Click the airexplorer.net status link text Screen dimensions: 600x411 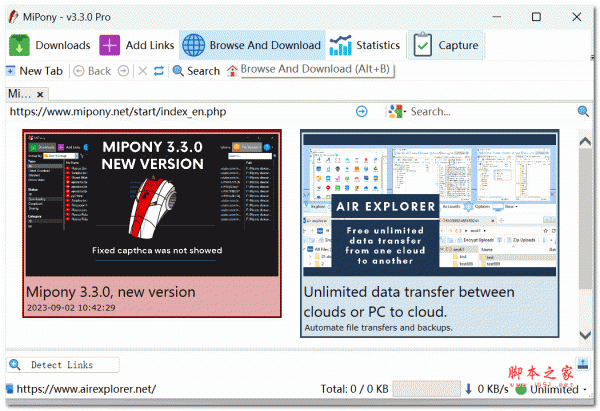tap(86, 389)
